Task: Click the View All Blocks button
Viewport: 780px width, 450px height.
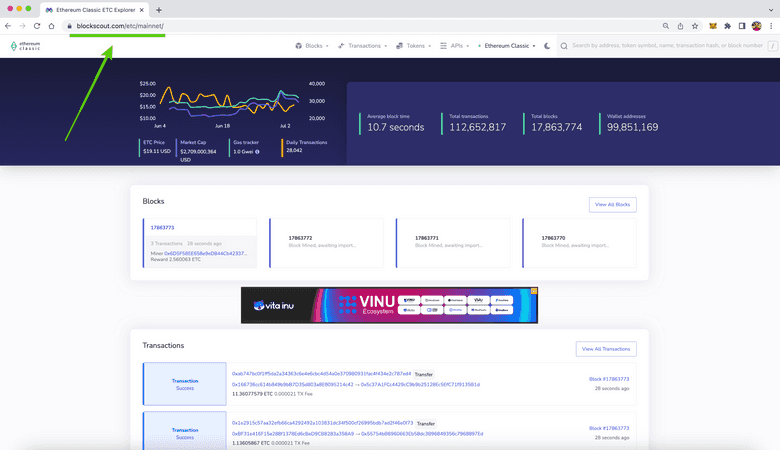Action: click(612, 205)
